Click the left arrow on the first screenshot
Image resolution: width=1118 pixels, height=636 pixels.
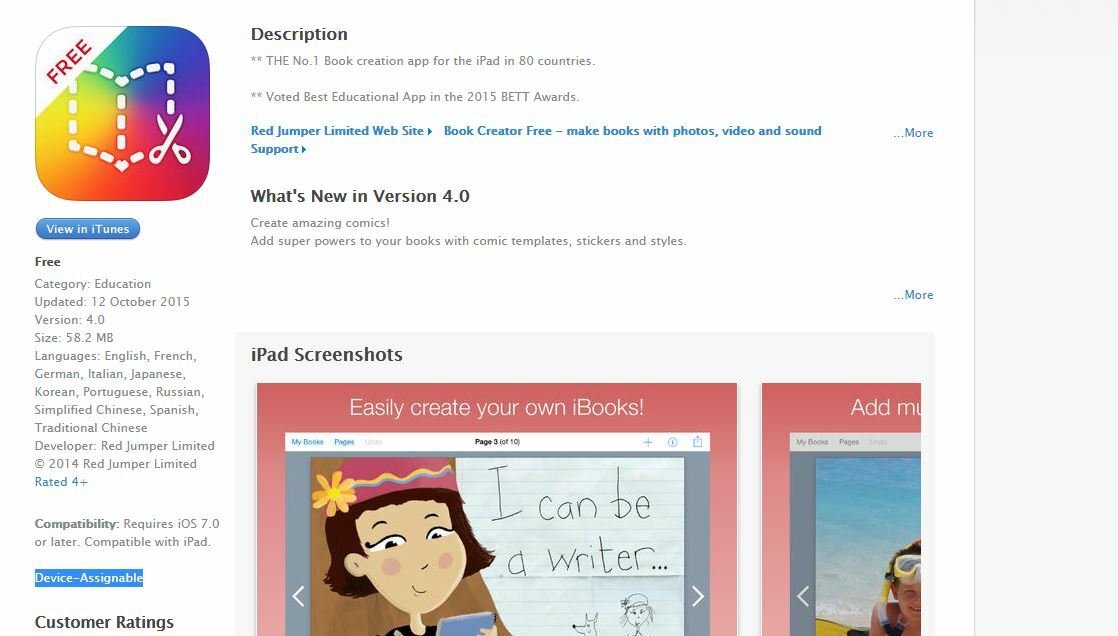pyautogui.click(x=299, y=596)
